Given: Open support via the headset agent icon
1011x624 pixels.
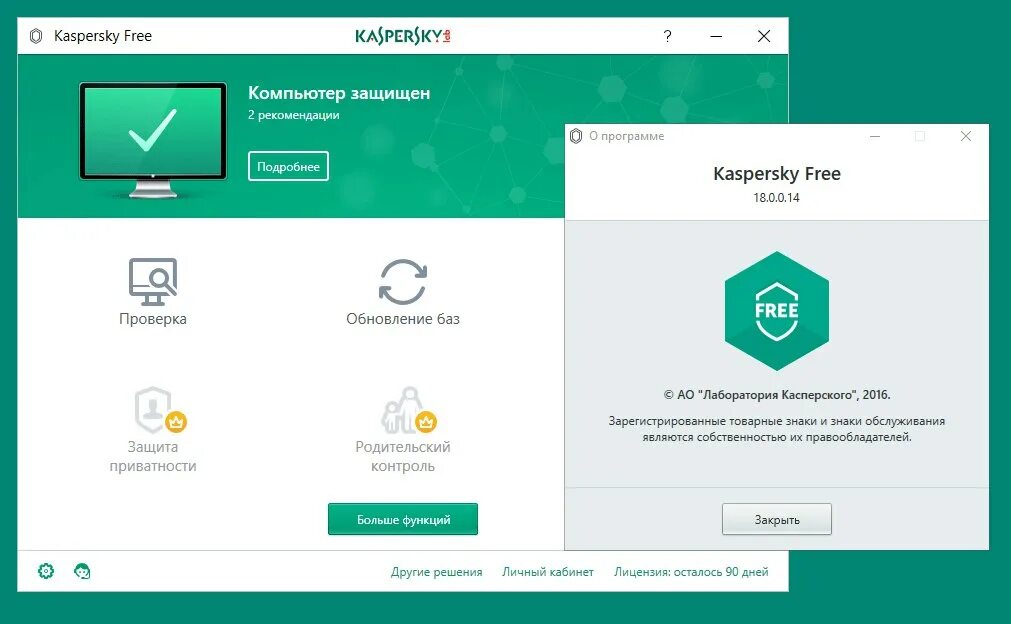Looking at the screenshot, I should pos(82,571).
